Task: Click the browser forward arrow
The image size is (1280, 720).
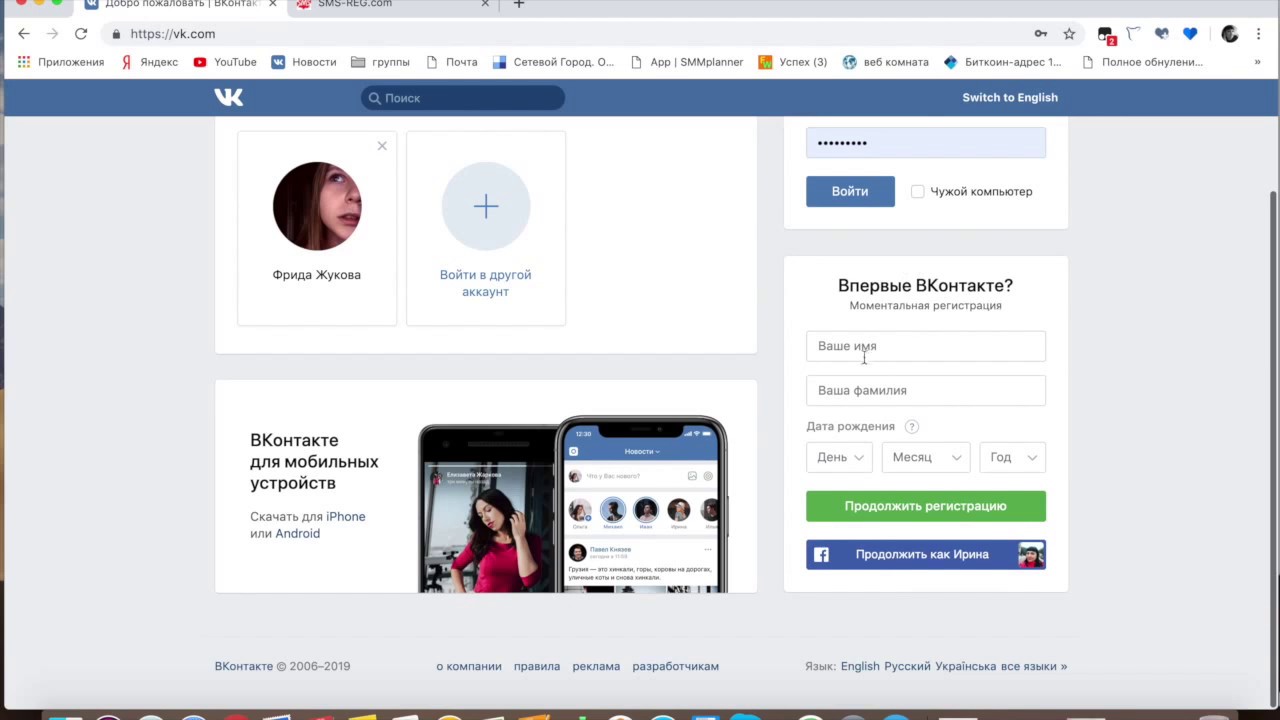Action: (52, 33)
